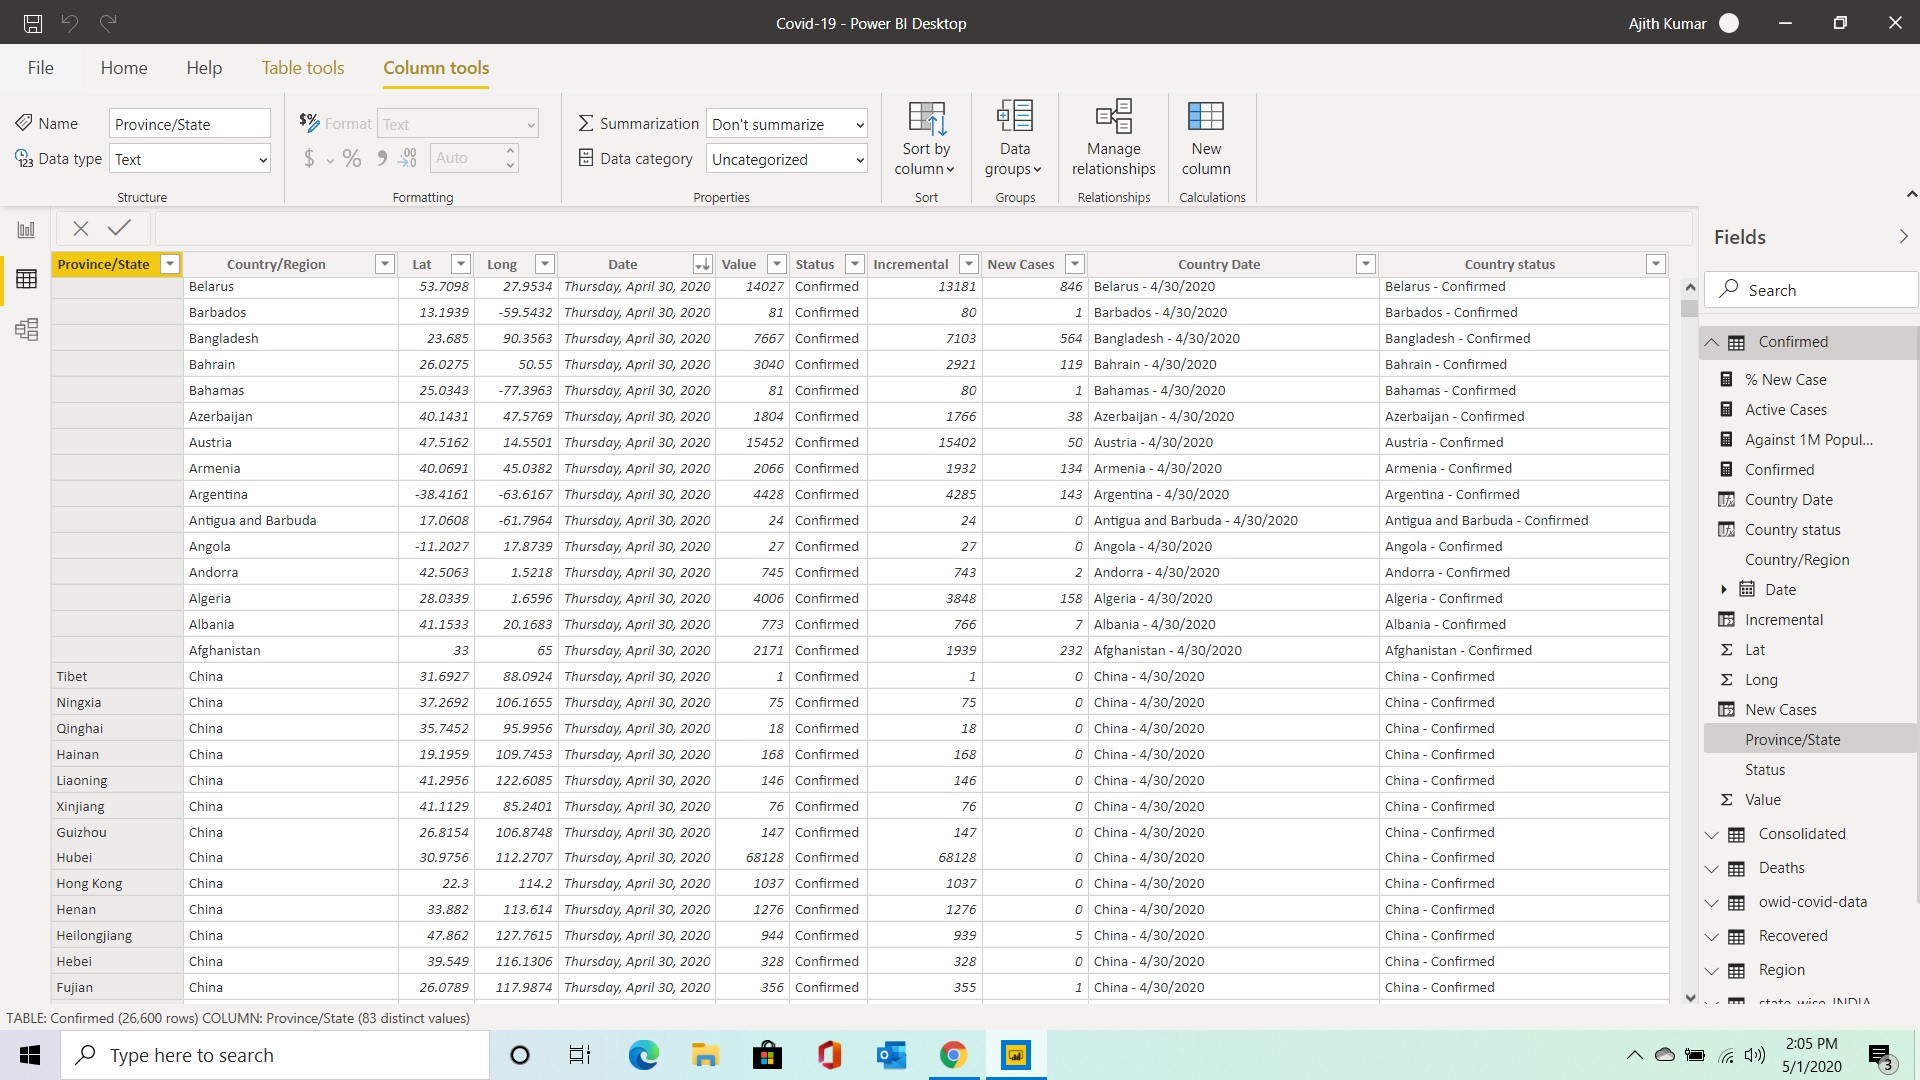Open Date column sort filter arrow
This screenshot has width=1920, height=1080.
pyautogui.click(x=703, y=264)
